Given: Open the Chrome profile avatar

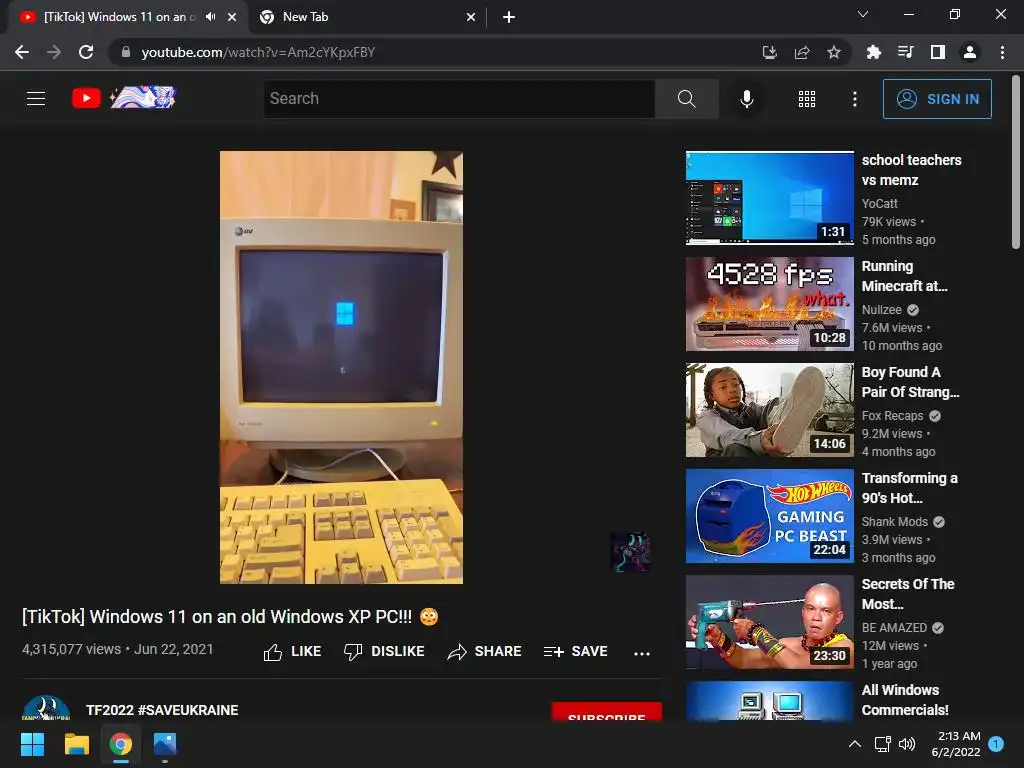Looking at the screenshot, I should point(970,52).
